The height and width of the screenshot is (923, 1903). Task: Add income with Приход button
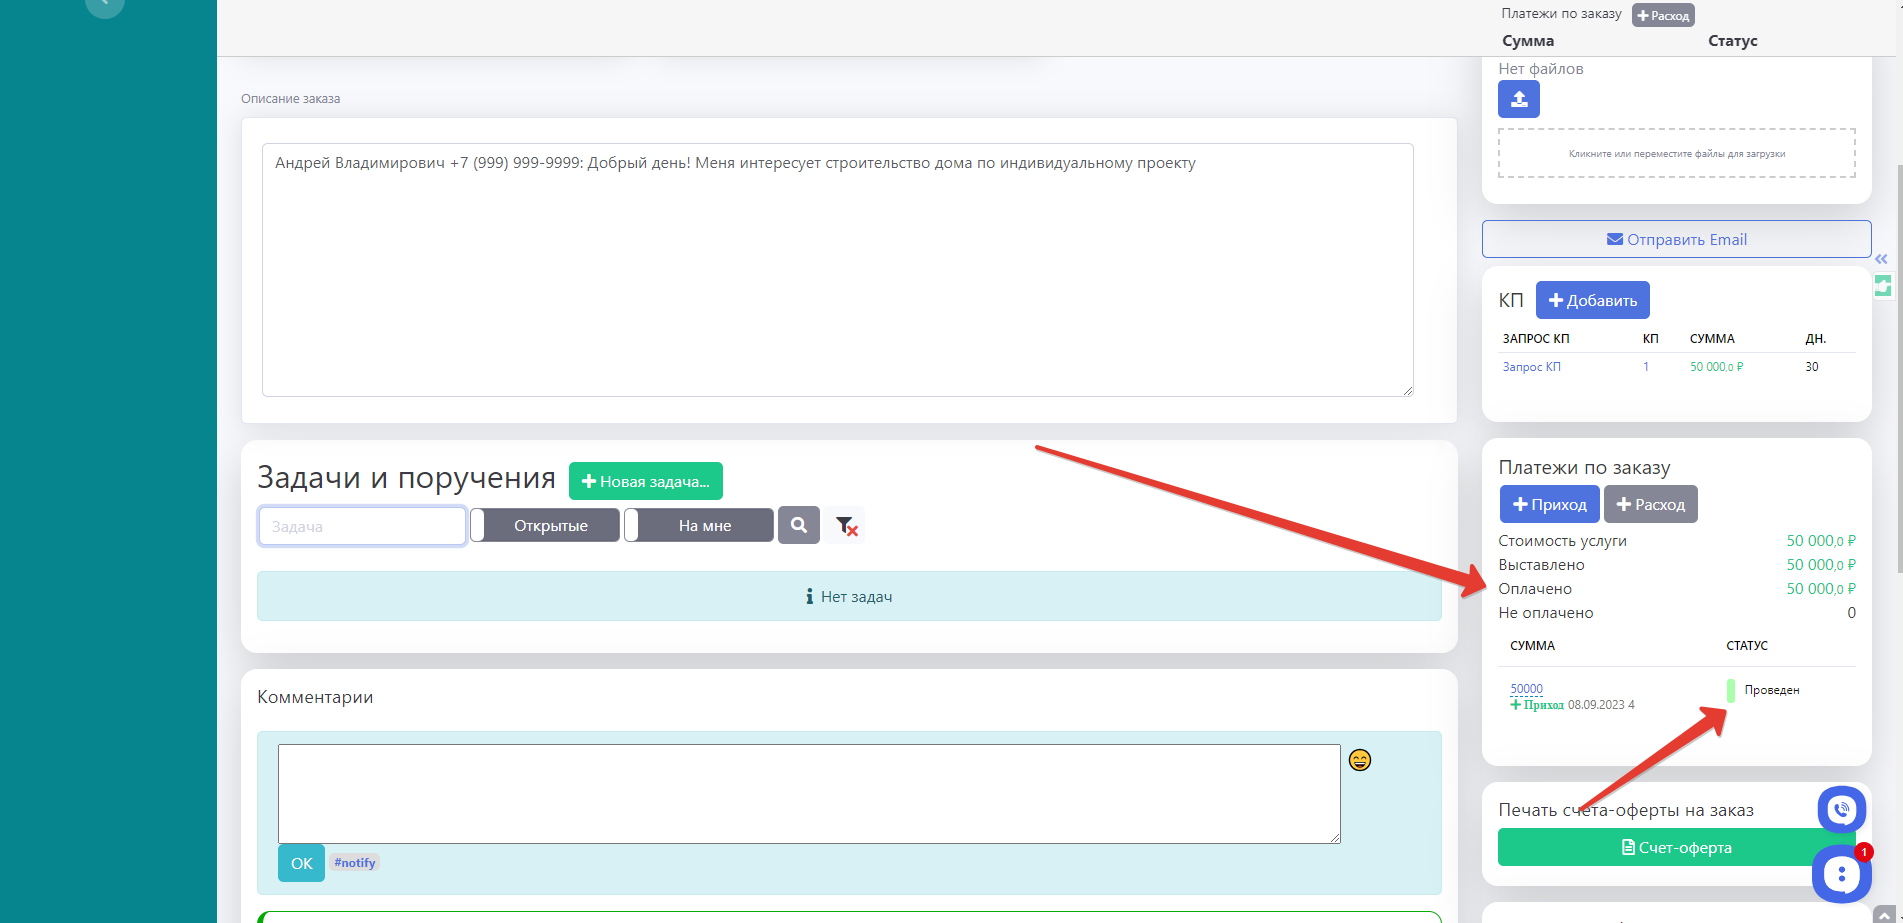tap(1549, 504)
